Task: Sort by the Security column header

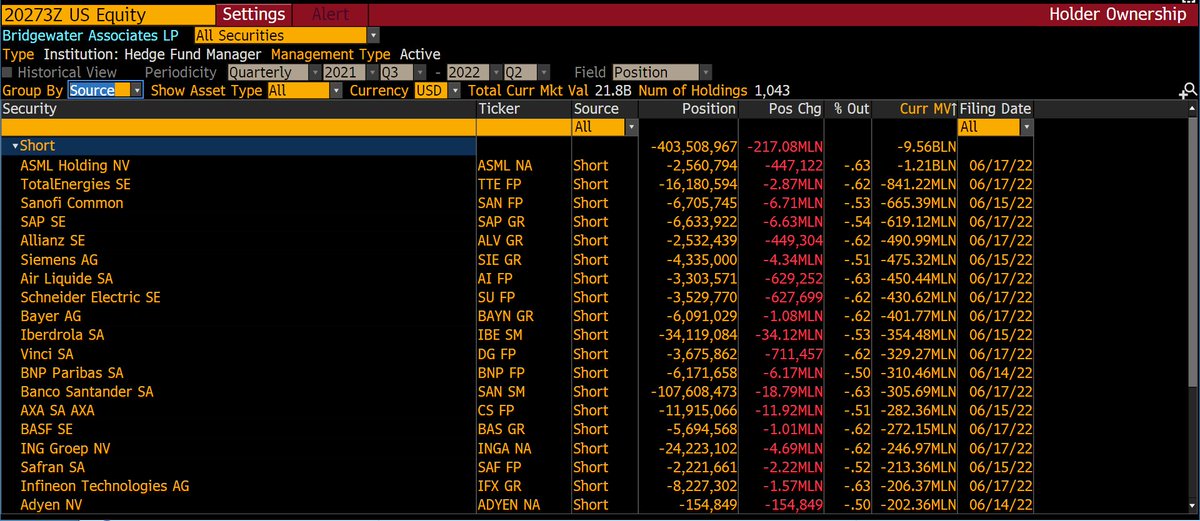Action: click(238, 108)
